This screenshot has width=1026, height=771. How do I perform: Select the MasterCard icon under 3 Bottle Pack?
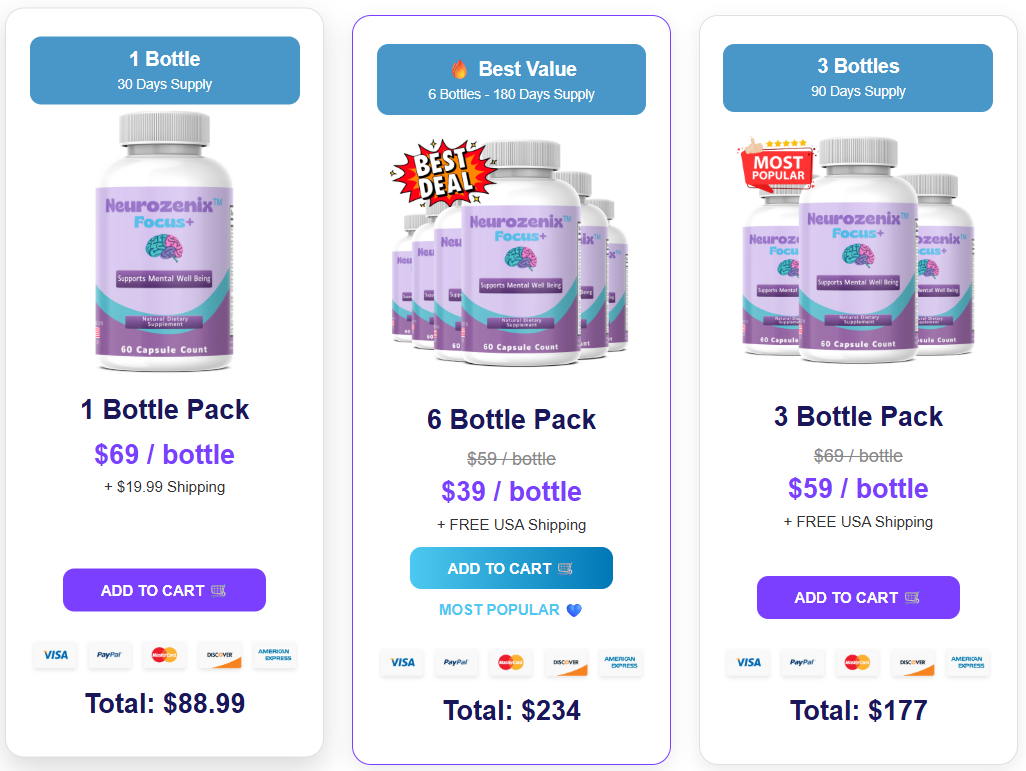click(x=857, y=663)
